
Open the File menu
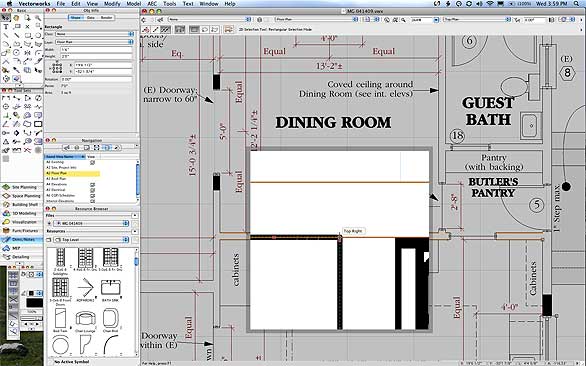(61, 4)
